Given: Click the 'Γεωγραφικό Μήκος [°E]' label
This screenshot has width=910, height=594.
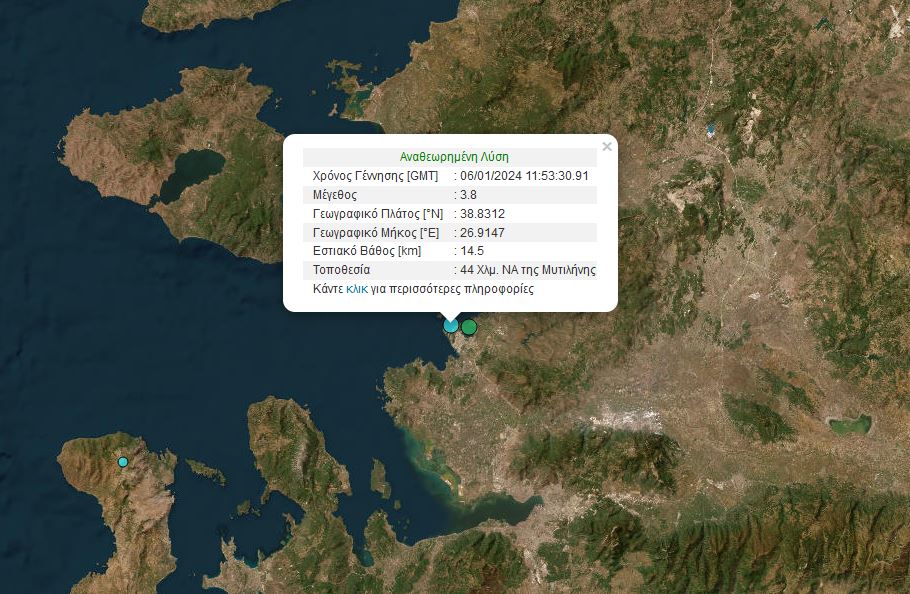Looking at the screenshot, I should [x=377, y=232].
